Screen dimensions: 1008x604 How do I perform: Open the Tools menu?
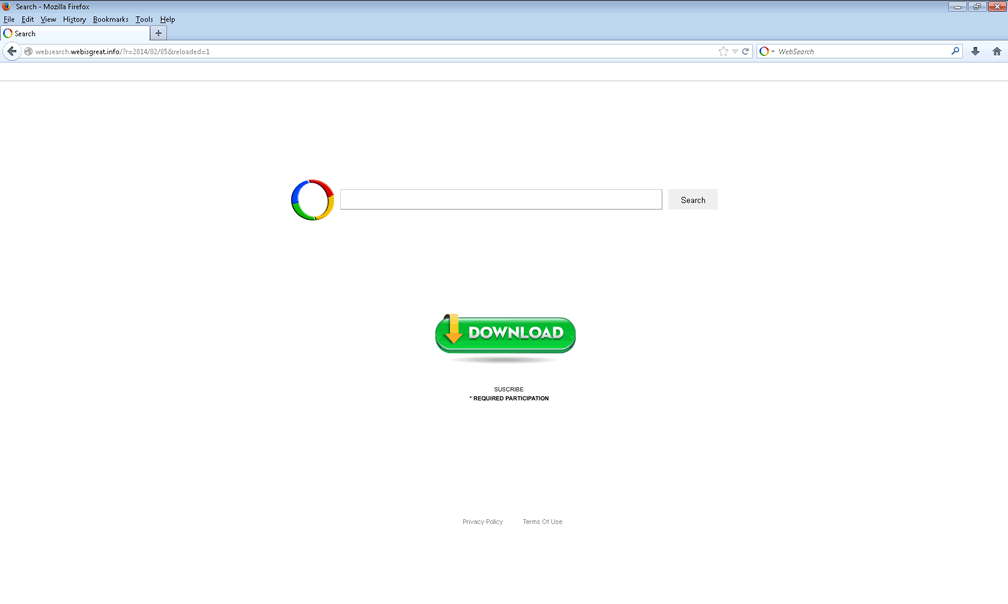pyautogui.click(x=144, y=19)
